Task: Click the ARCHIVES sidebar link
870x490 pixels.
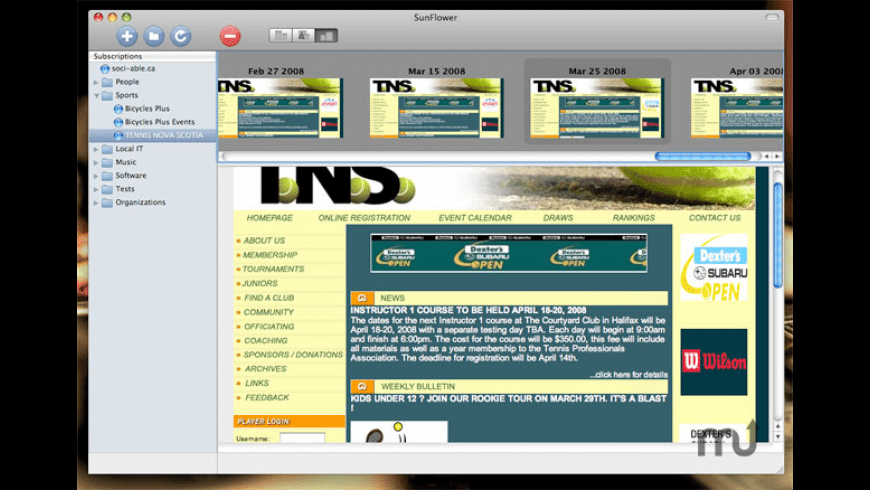Action: point(266,369)
